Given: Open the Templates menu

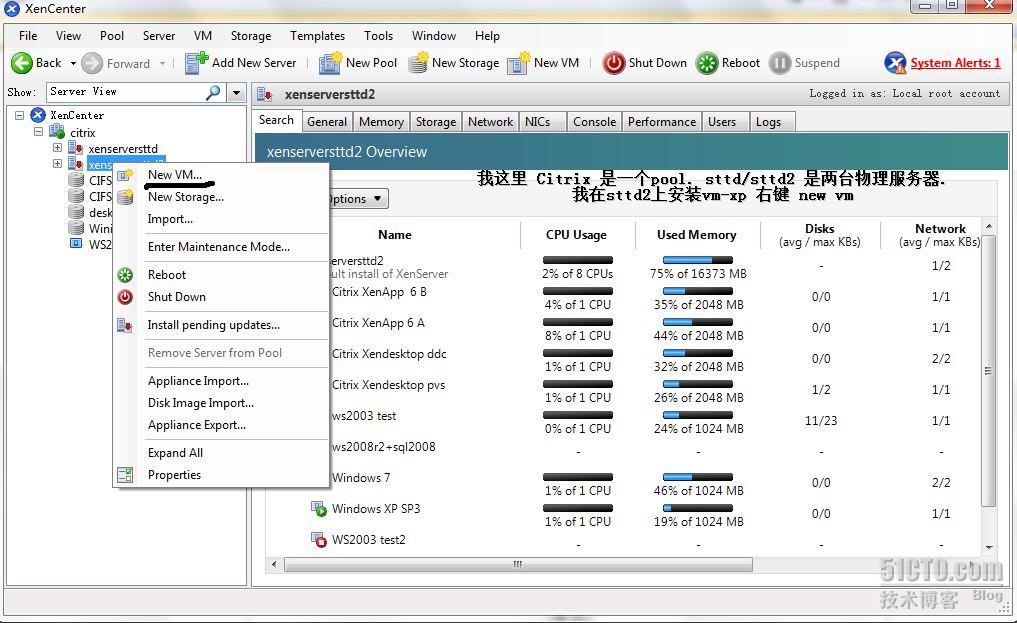Looking at the screenshot, I should [x=317, y=36].
